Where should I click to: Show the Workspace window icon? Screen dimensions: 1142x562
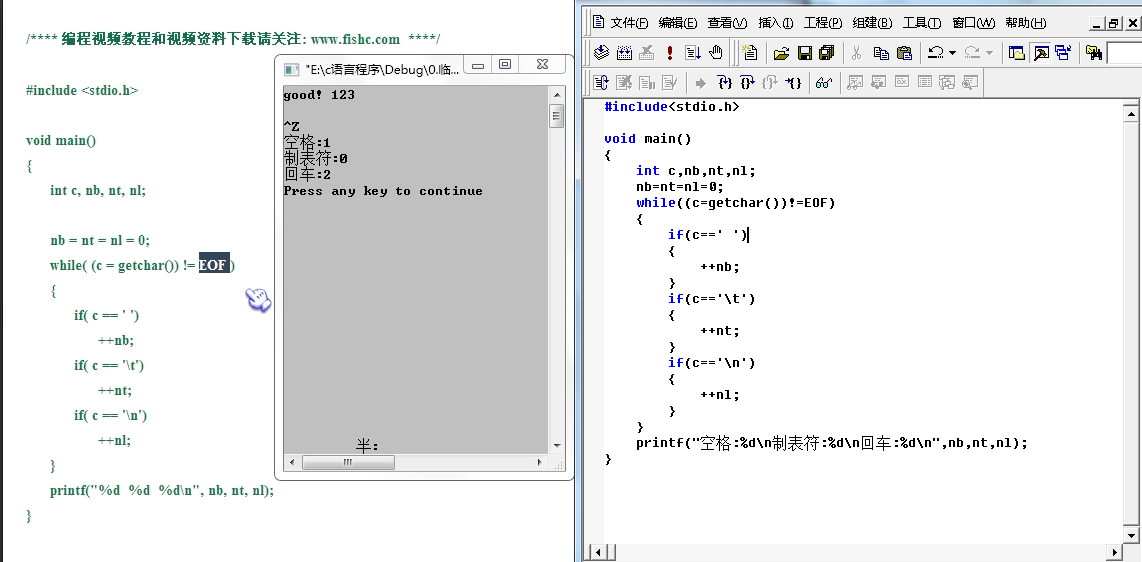click(x=1016, y=52)
